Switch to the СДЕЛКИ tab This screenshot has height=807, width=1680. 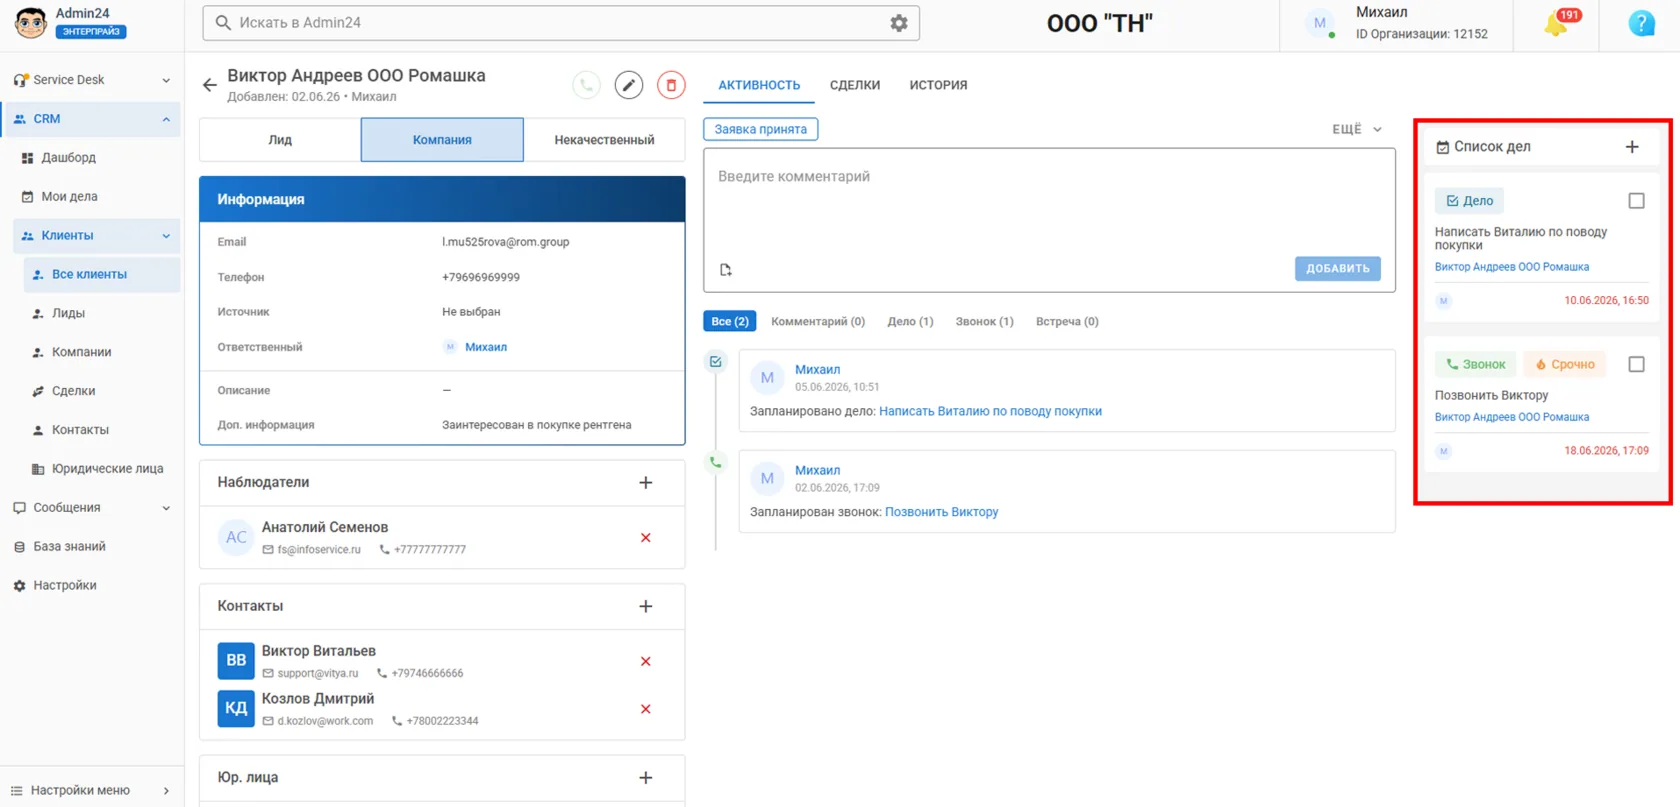[855, 85]
